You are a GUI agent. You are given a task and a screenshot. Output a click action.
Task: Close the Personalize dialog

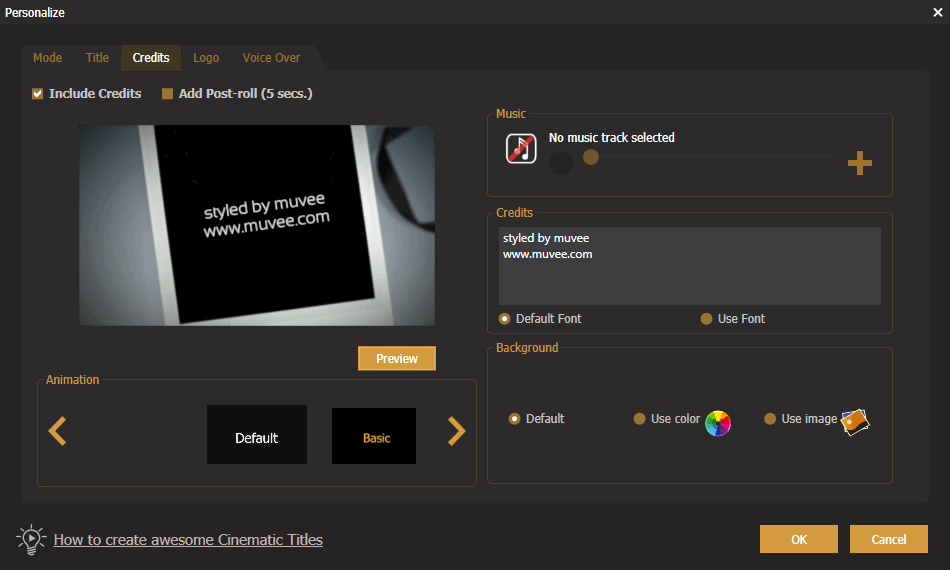click(938, 12)
